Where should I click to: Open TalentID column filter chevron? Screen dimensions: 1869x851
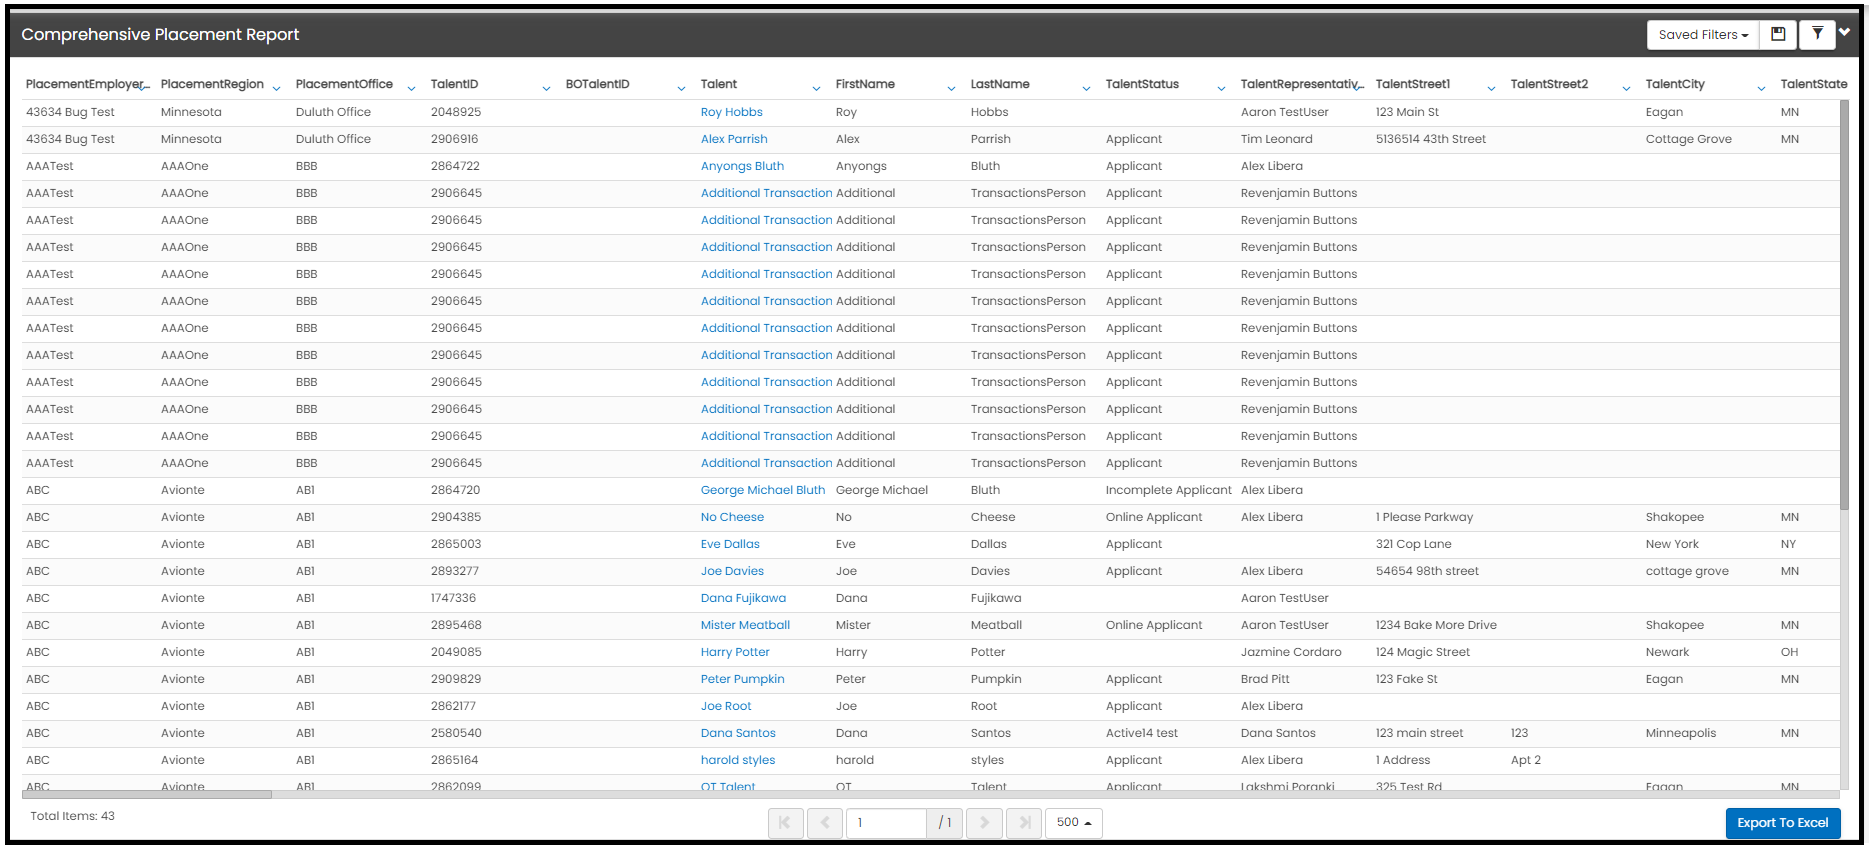pyautogui.click(x=546, y=89)
